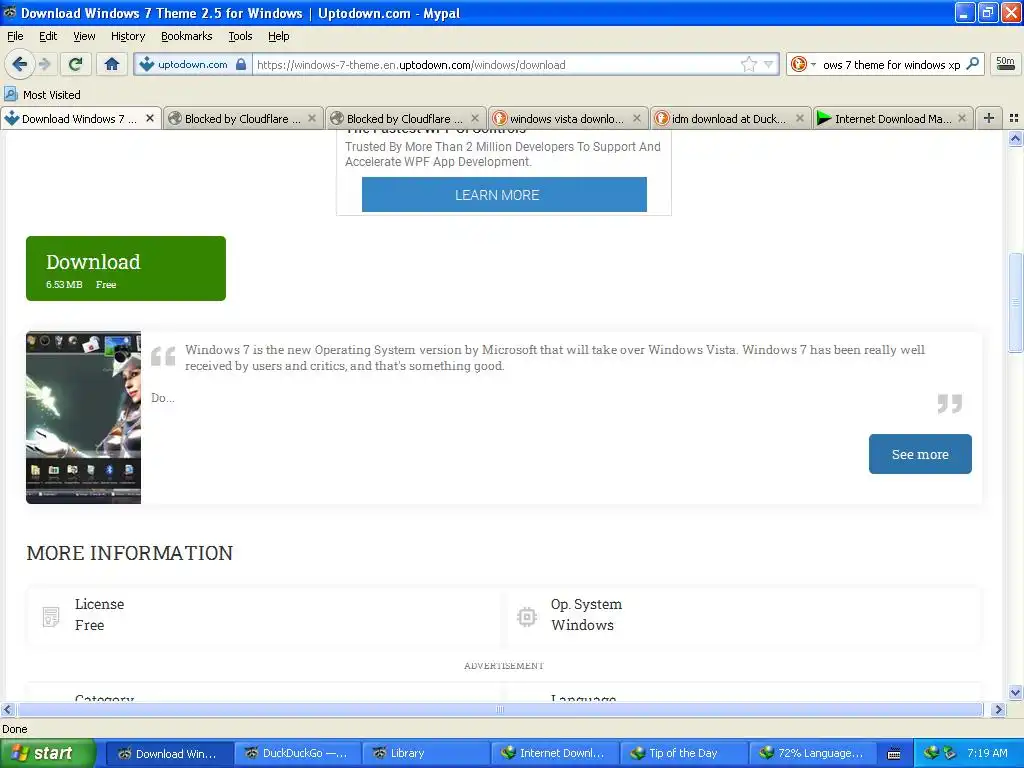1024x768 pixels.
Task: Open the DuckDuckGo search engine selector
Action: coord(803,64)
